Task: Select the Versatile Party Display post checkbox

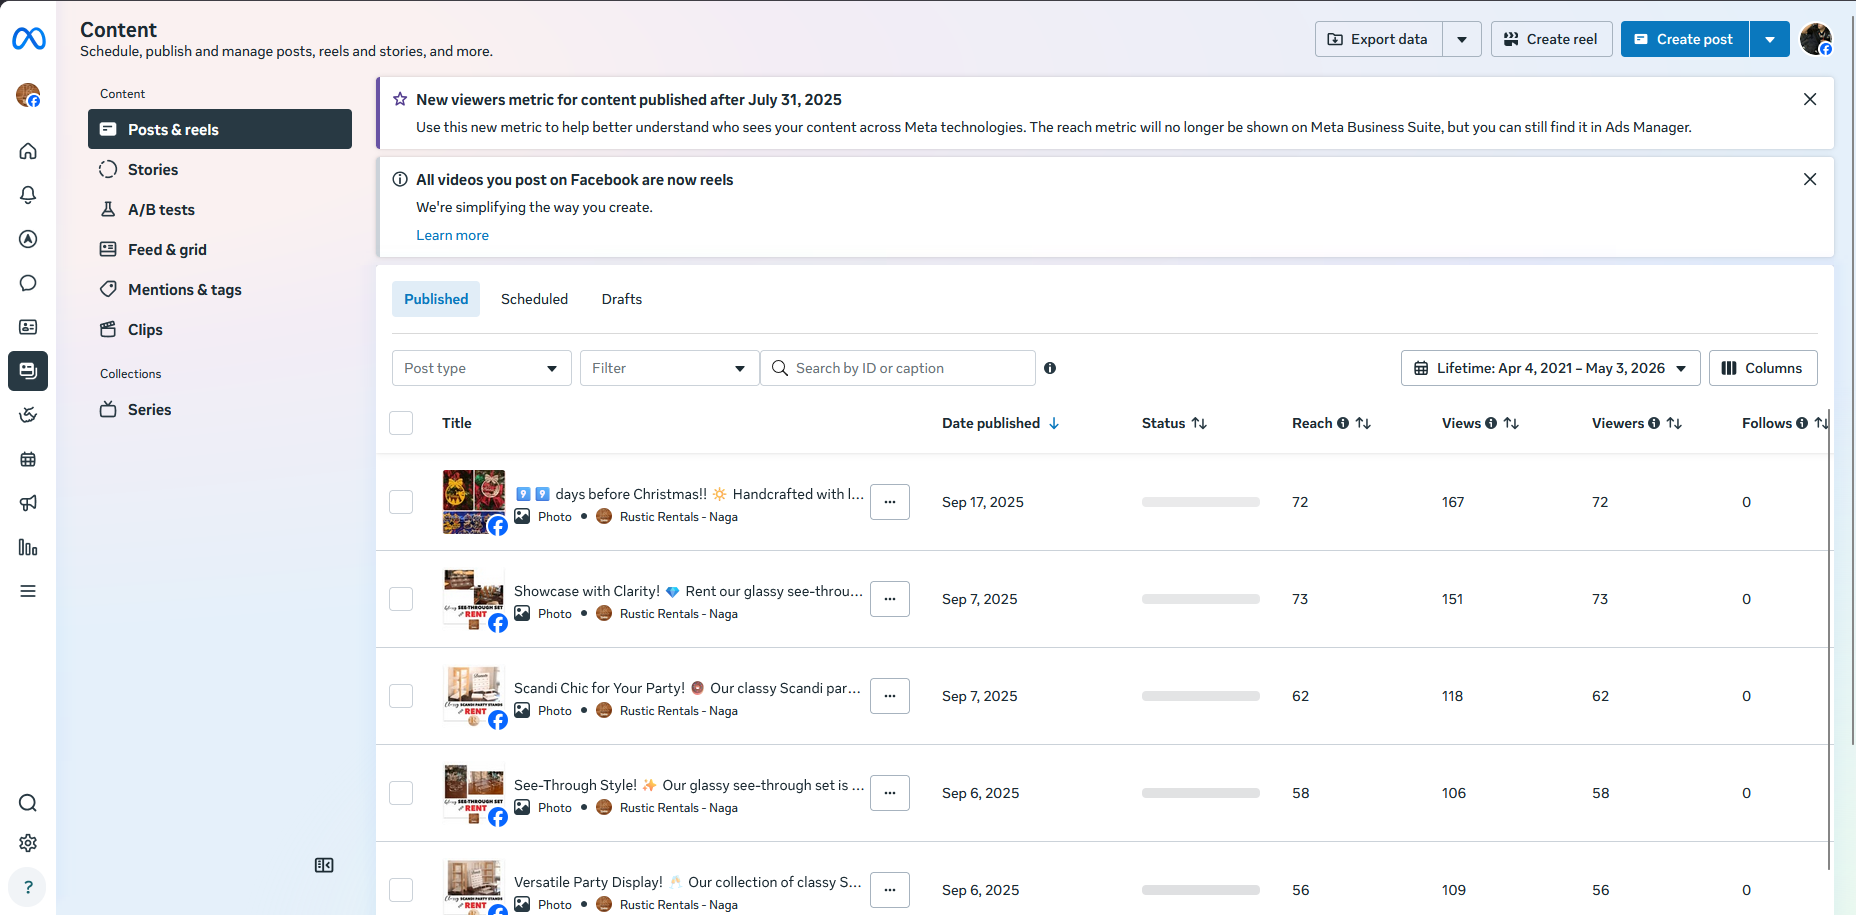Action: point(401,890)
